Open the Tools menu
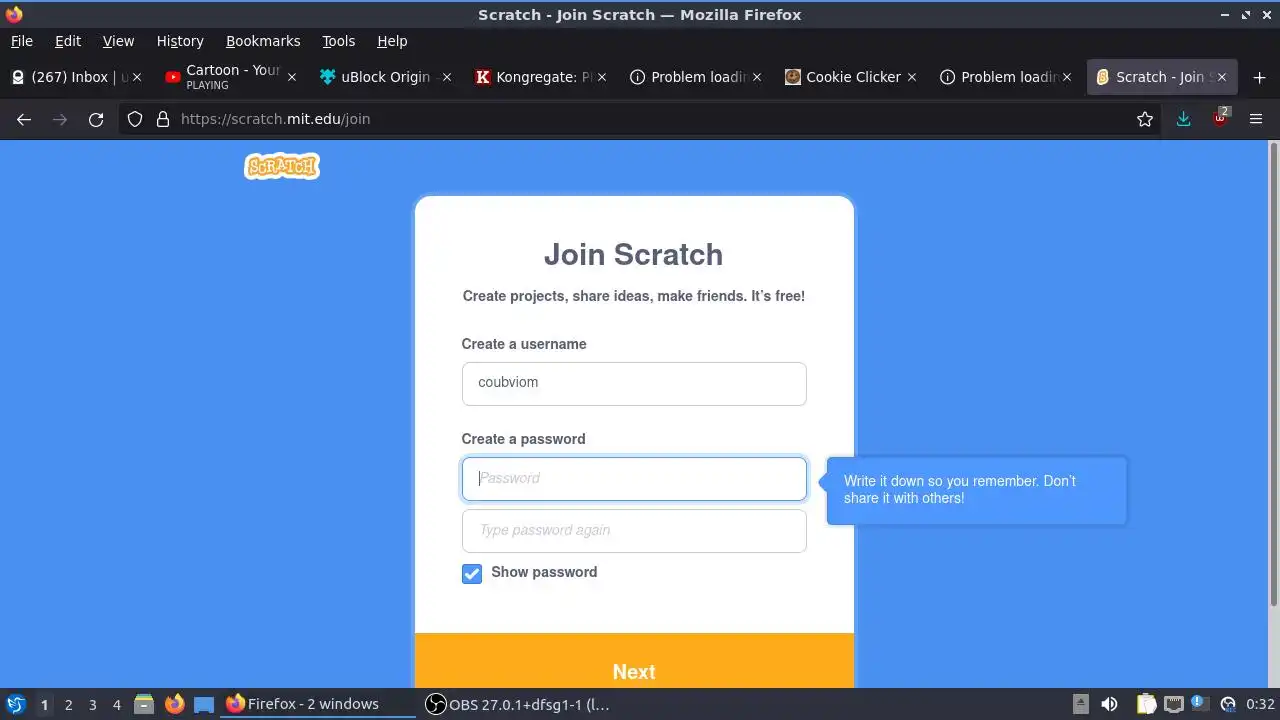This screenshot has width=1280, height=720. point(338,41)
